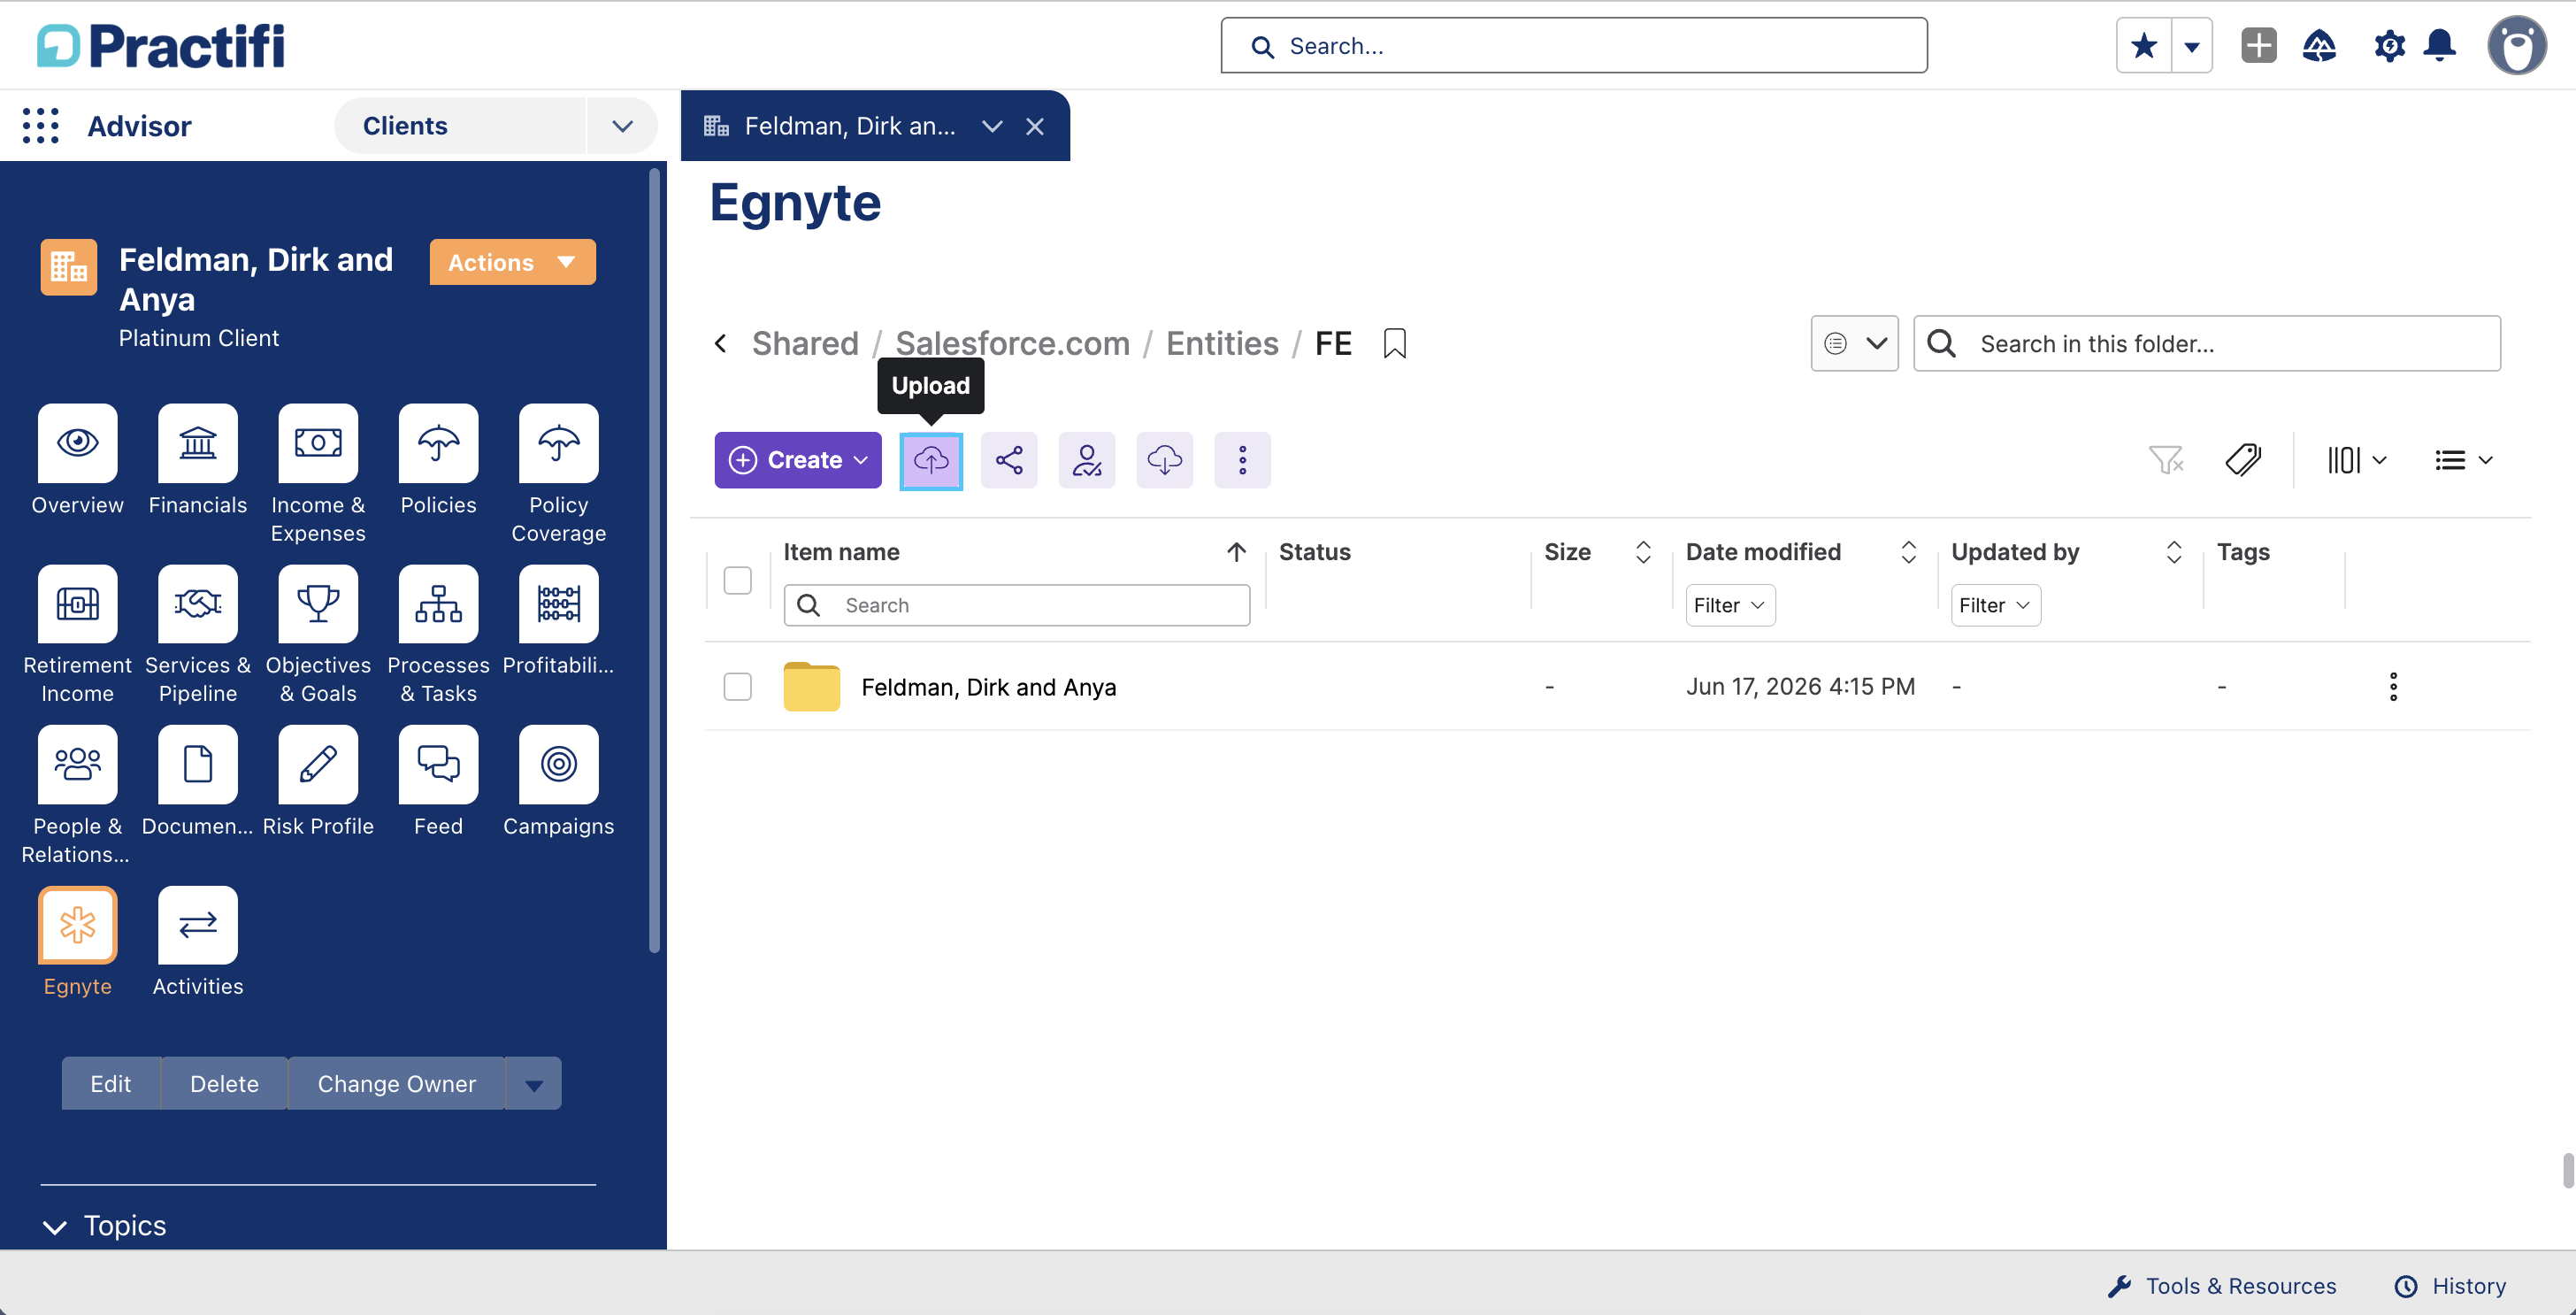The width and height of the screenshot is (2576, 1315).
Task: Open row menu for Feldman folder
Action: (x=2392, y=687)
